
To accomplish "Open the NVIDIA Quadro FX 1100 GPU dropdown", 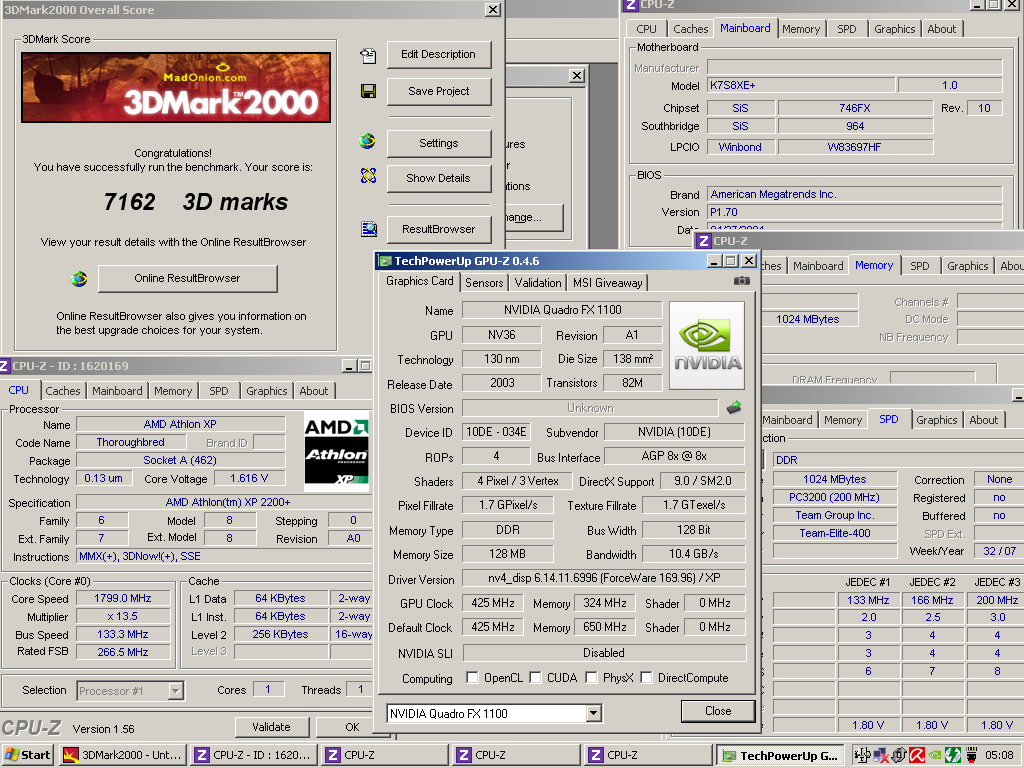I will coord(593,713).
